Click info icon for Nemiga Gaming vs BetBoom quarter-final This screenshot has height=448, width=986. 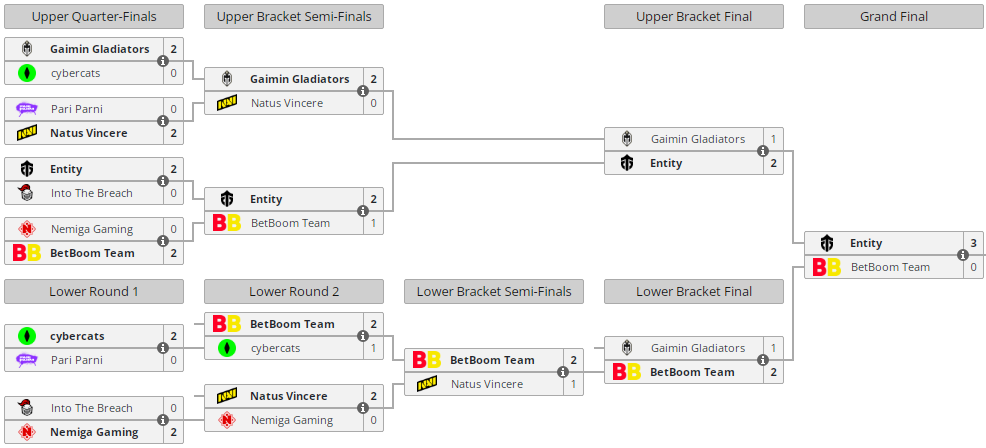point(163,241)
